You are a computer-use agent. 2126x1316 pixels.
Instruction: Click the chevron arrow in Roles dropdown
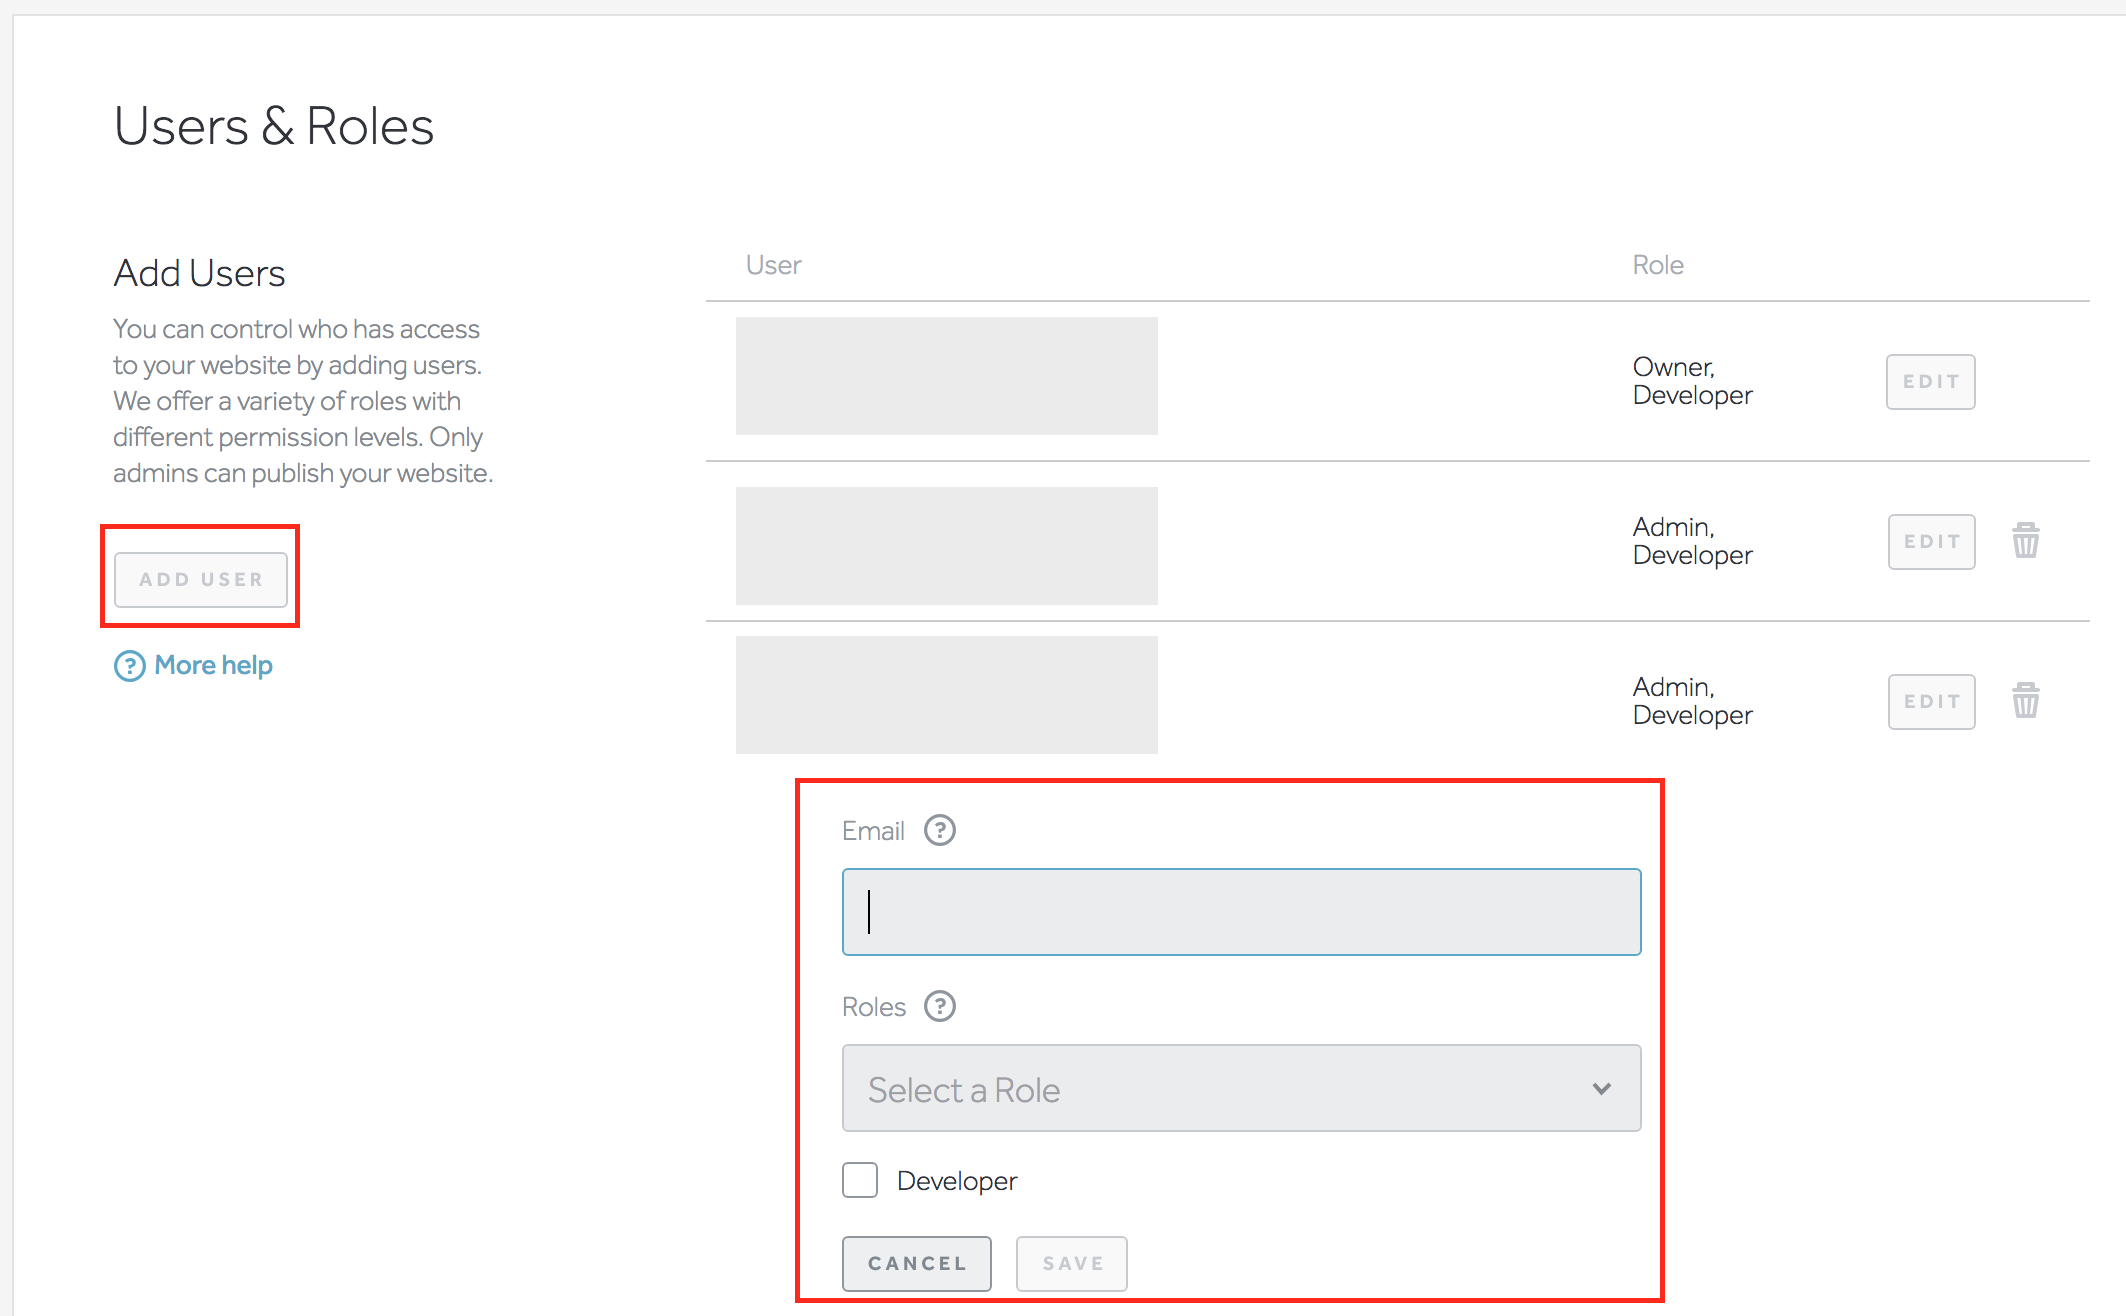[x=1601, y=1088]
